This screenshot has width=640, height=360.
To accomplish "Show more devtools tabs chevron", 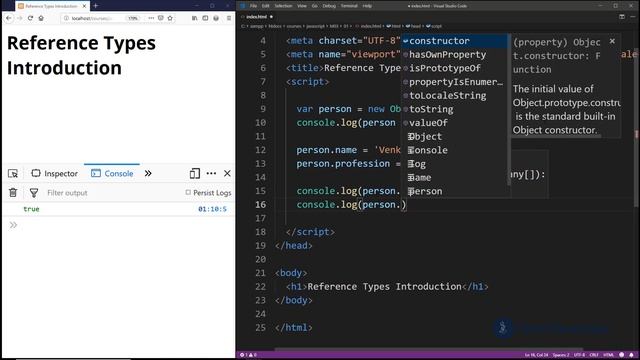I will pos(148,173).
